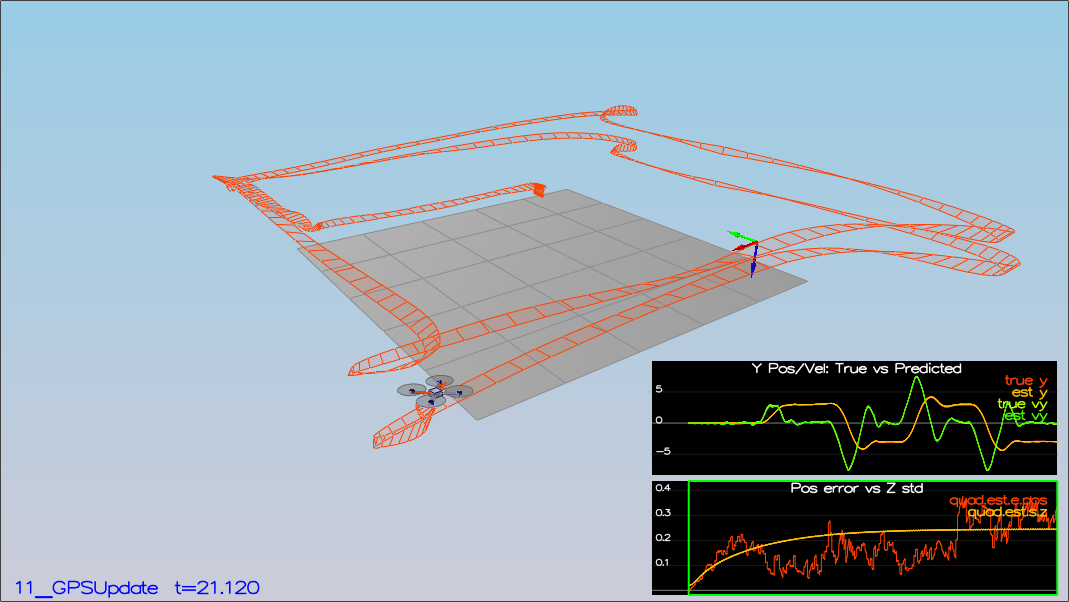1069x602 pixels.
Task: Click the '0.2' axis label on error graph
Action: 663,538
